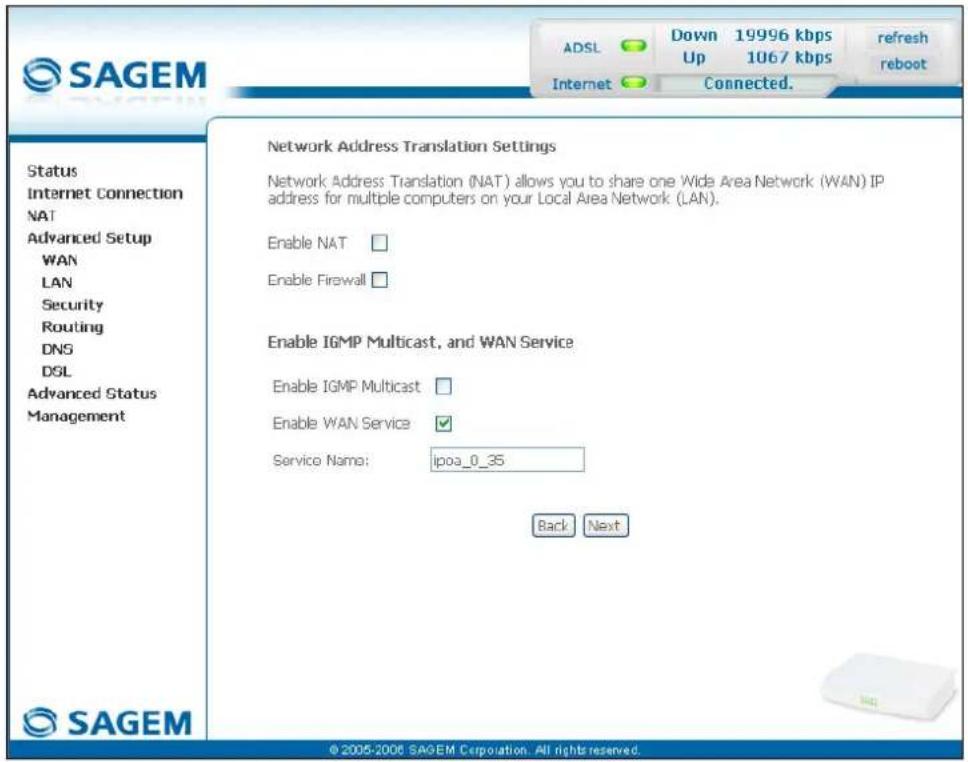Click the SAGEM logo at bottom left
Image resolution: width=968 pixels, height=762 pixels.
click(x=107, y=722)
